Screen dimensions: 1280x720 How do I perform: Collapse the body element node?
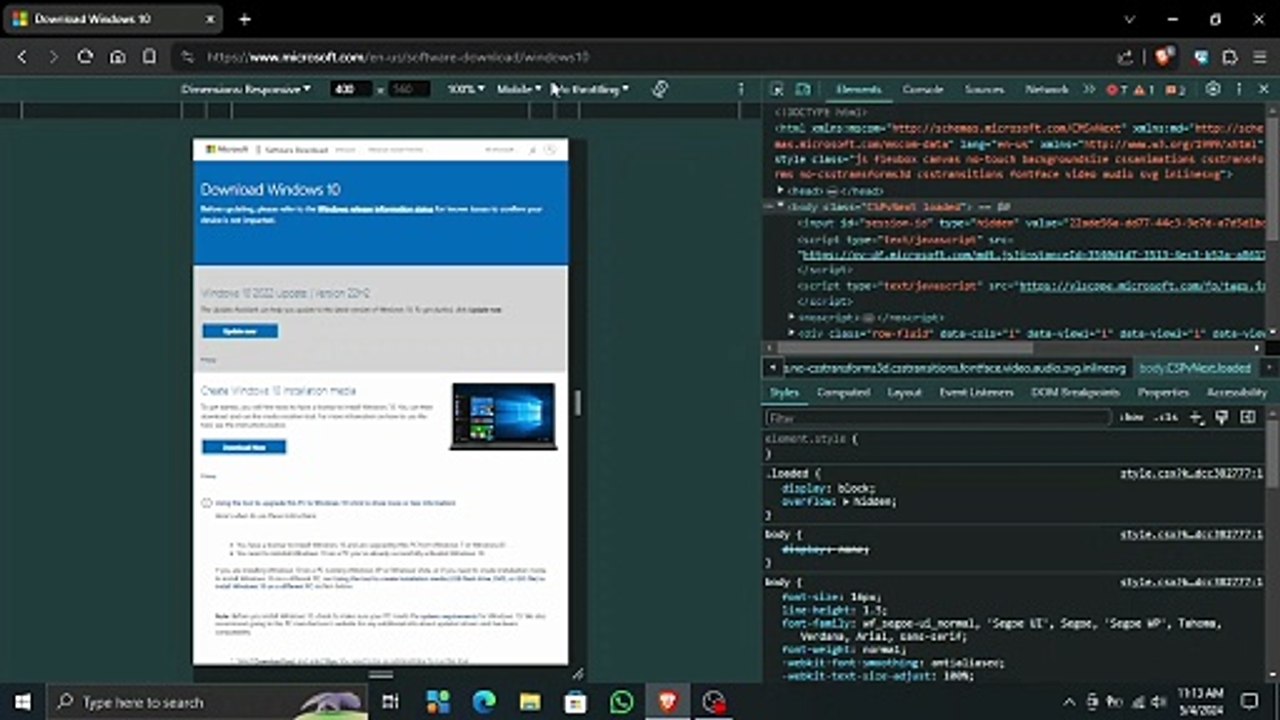coord(781,206)
